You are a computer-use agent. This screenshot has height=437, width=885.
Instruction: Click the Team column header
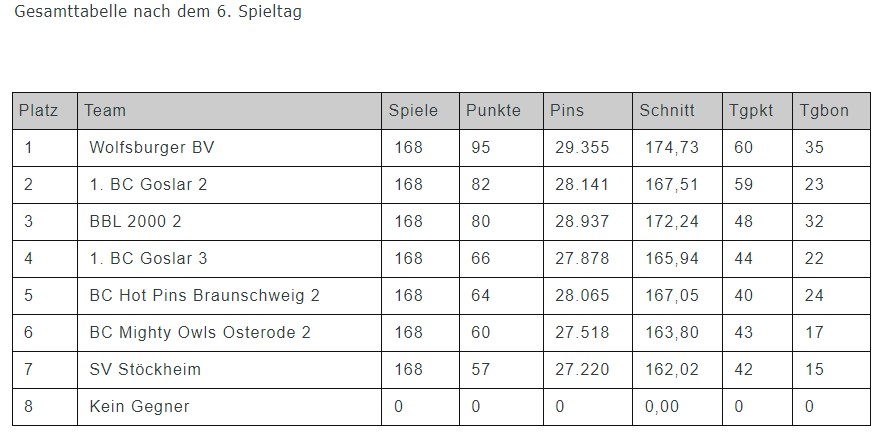click(105, 111)
